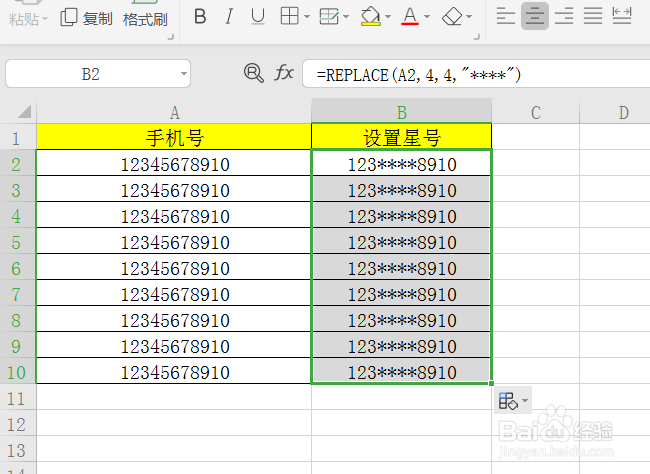This screenshot has height=474, width=650.
Task: Click the eraser clear icon
Action: pos(452,17)
